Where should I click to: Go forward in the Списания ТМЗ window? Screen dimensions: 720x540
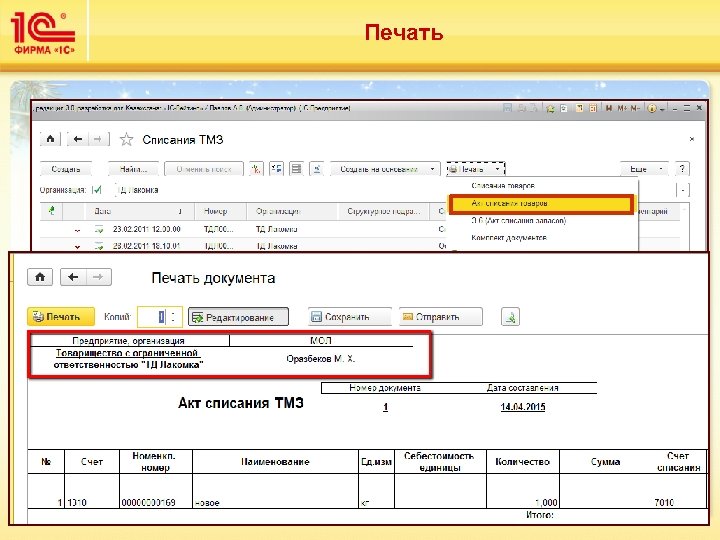pos(98,139)
